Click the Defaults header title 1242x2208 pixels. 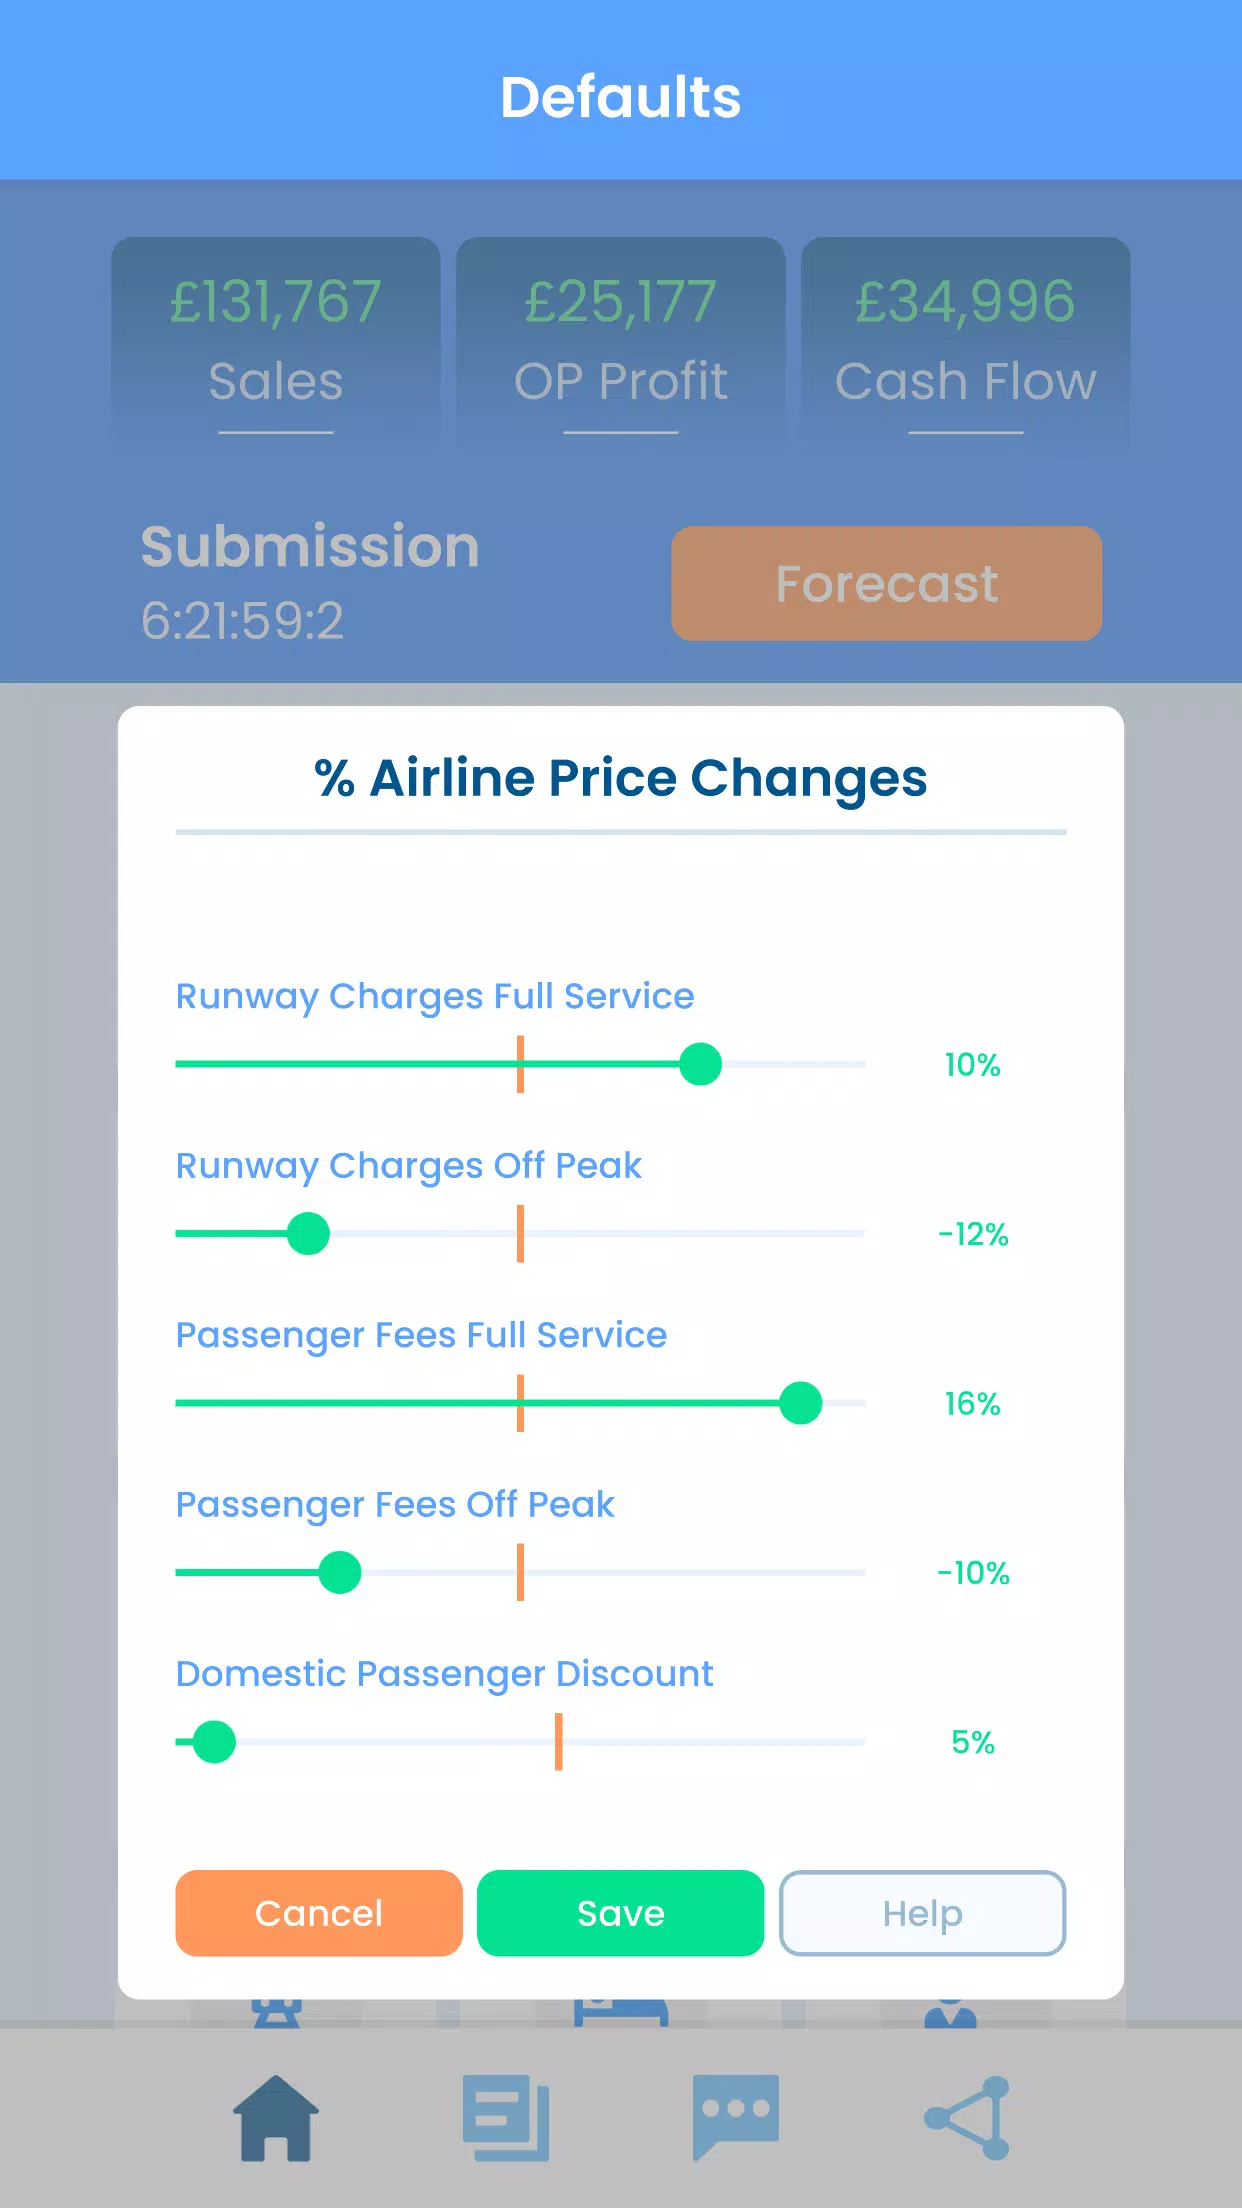pos(621,97)
